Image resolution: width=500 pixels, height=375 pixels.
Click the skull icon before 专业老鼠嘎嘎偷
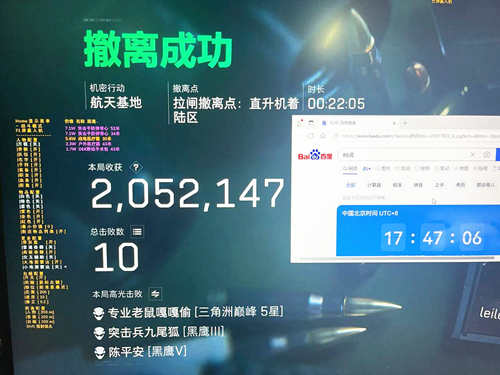tap(99, 313)
